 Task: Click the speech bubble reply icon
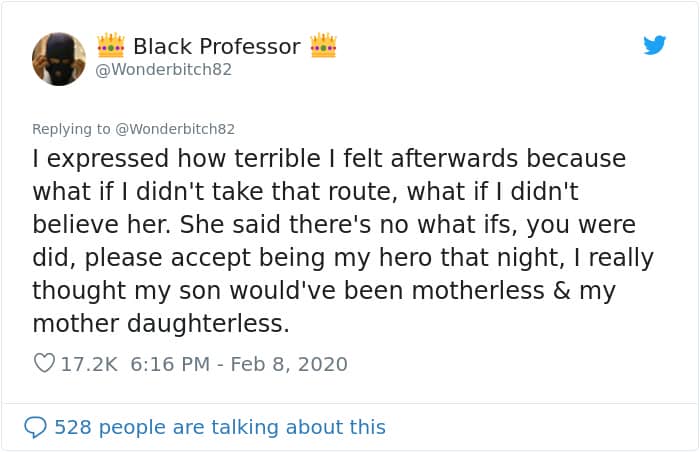[x=35, y=427]
